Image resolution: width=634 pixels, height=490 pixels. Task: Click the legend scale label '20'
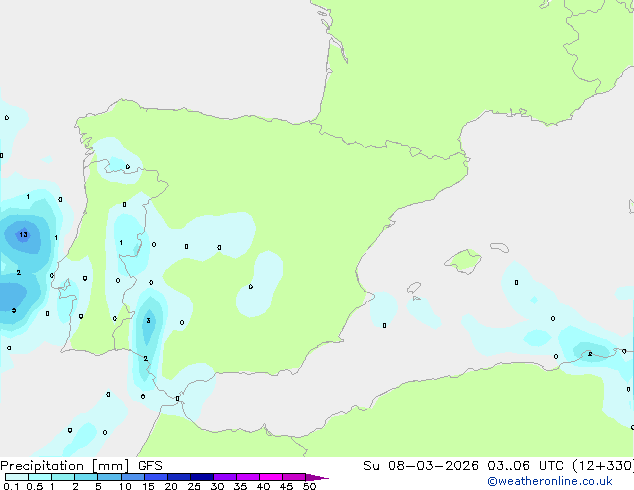tap(171, 486)
